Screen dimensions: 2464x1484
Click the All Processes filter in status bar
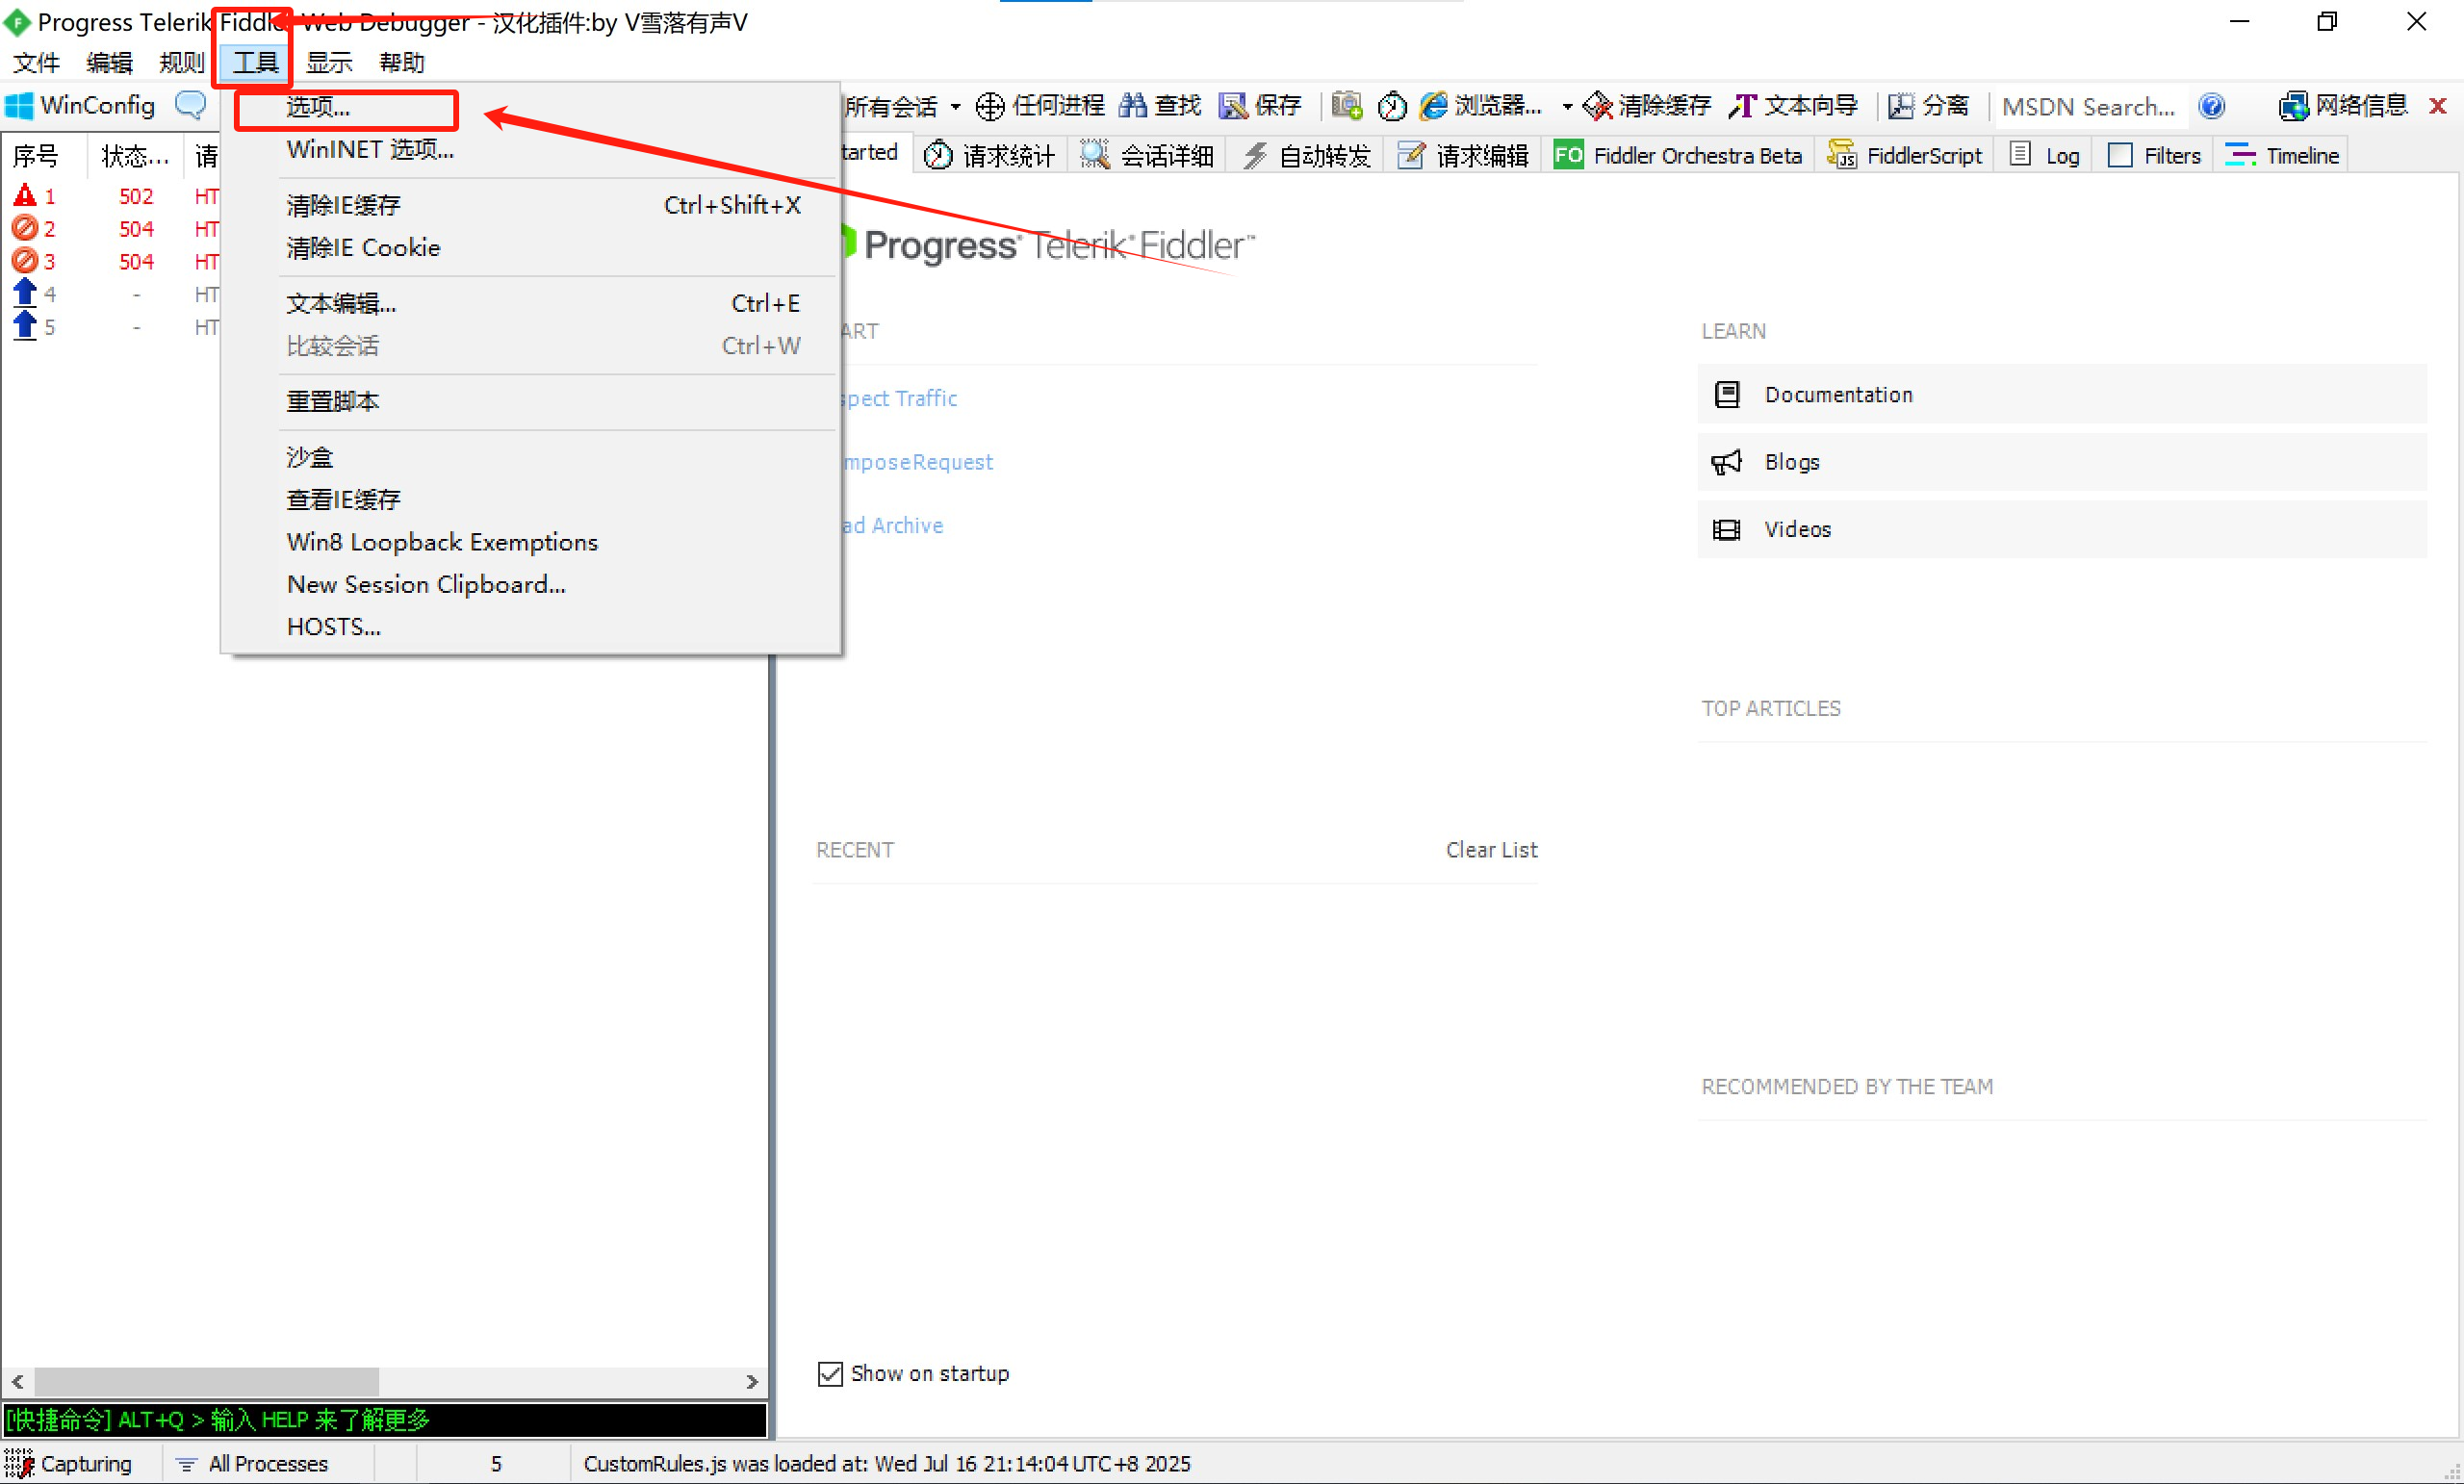(252, 1463)
